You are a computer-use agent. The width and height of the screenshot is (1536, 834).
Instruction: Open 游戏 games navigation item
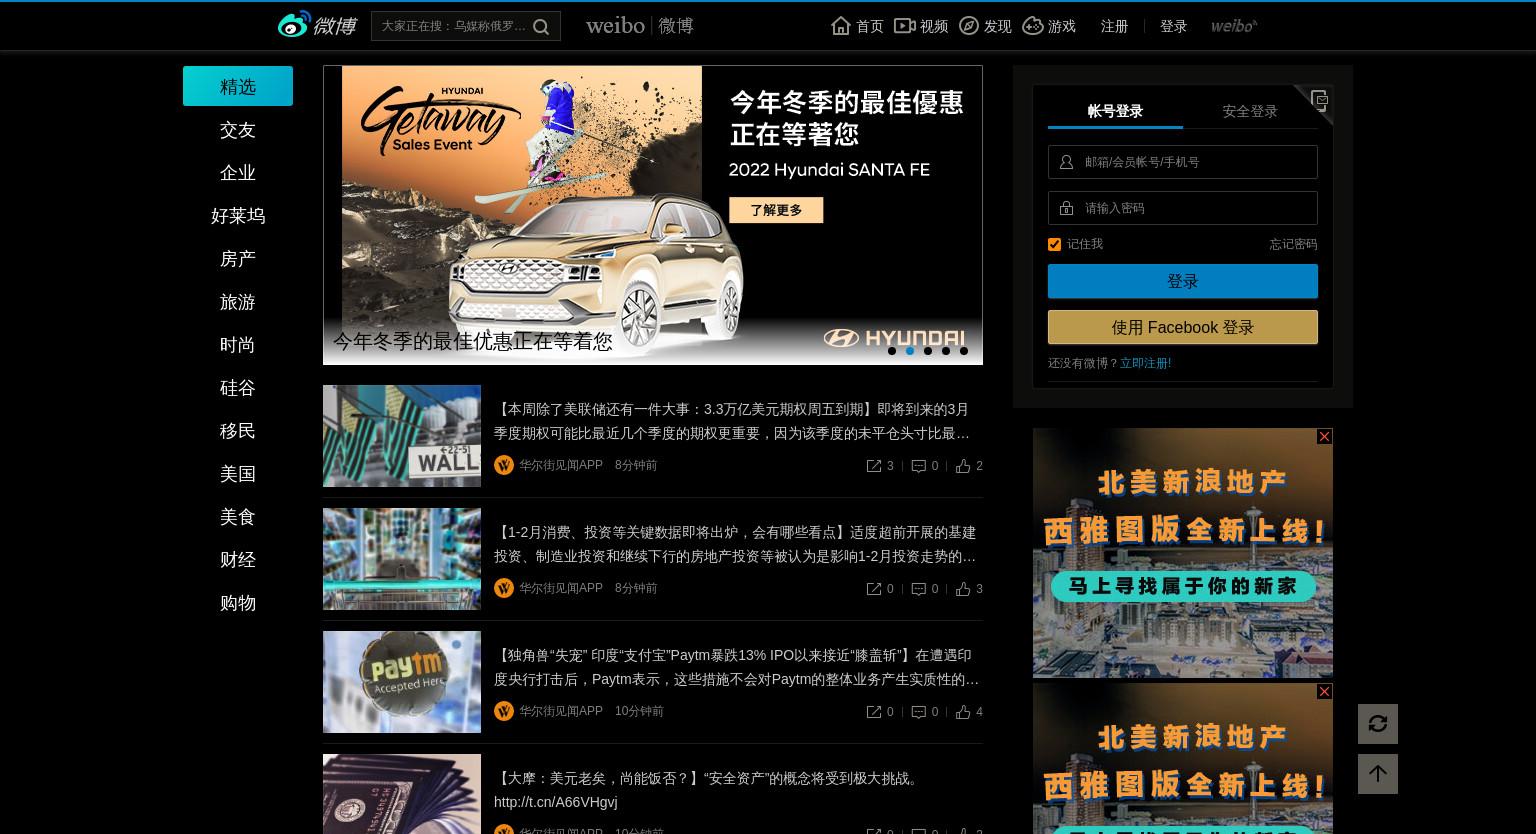(1049, 26)
